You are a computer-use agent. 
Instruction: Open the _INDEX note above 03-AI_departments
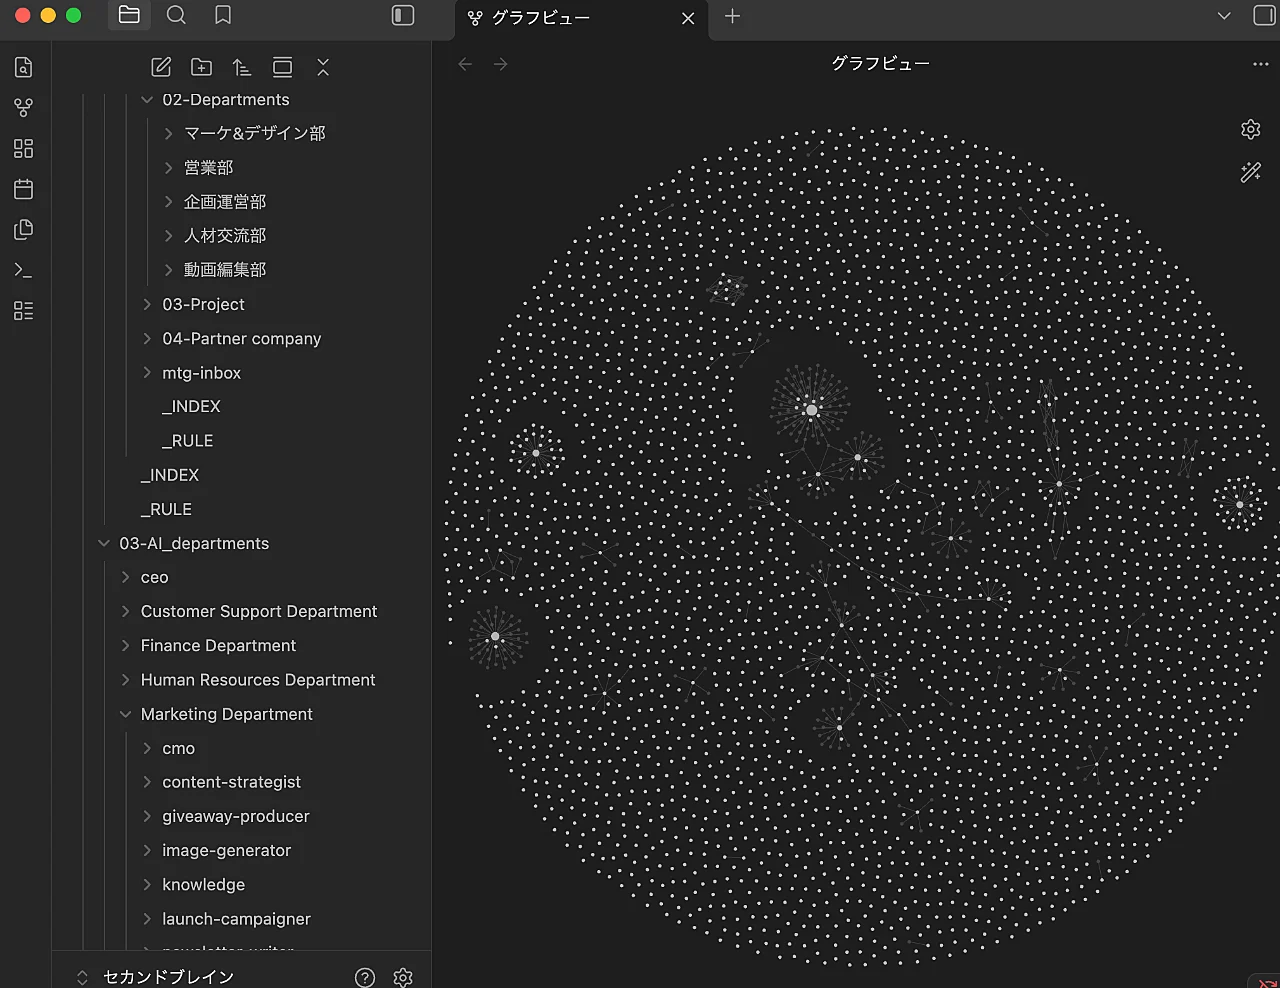point(170,475)
